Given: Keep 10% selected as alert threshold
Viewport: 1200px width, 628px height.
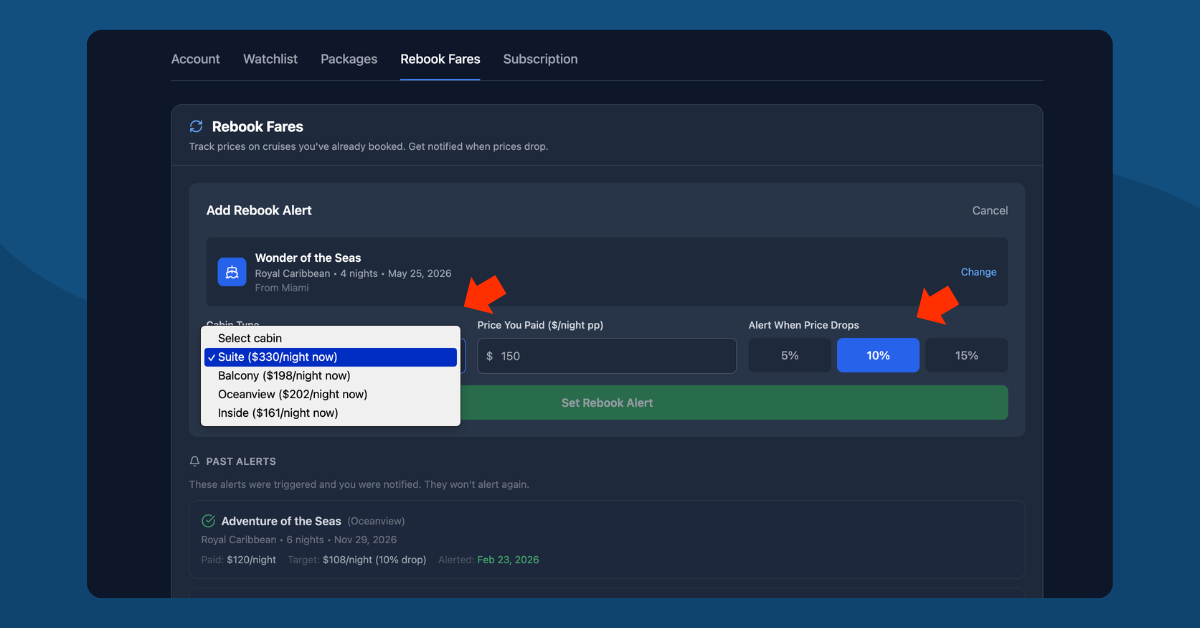Looking at the screenshot, I should point(878,355).
